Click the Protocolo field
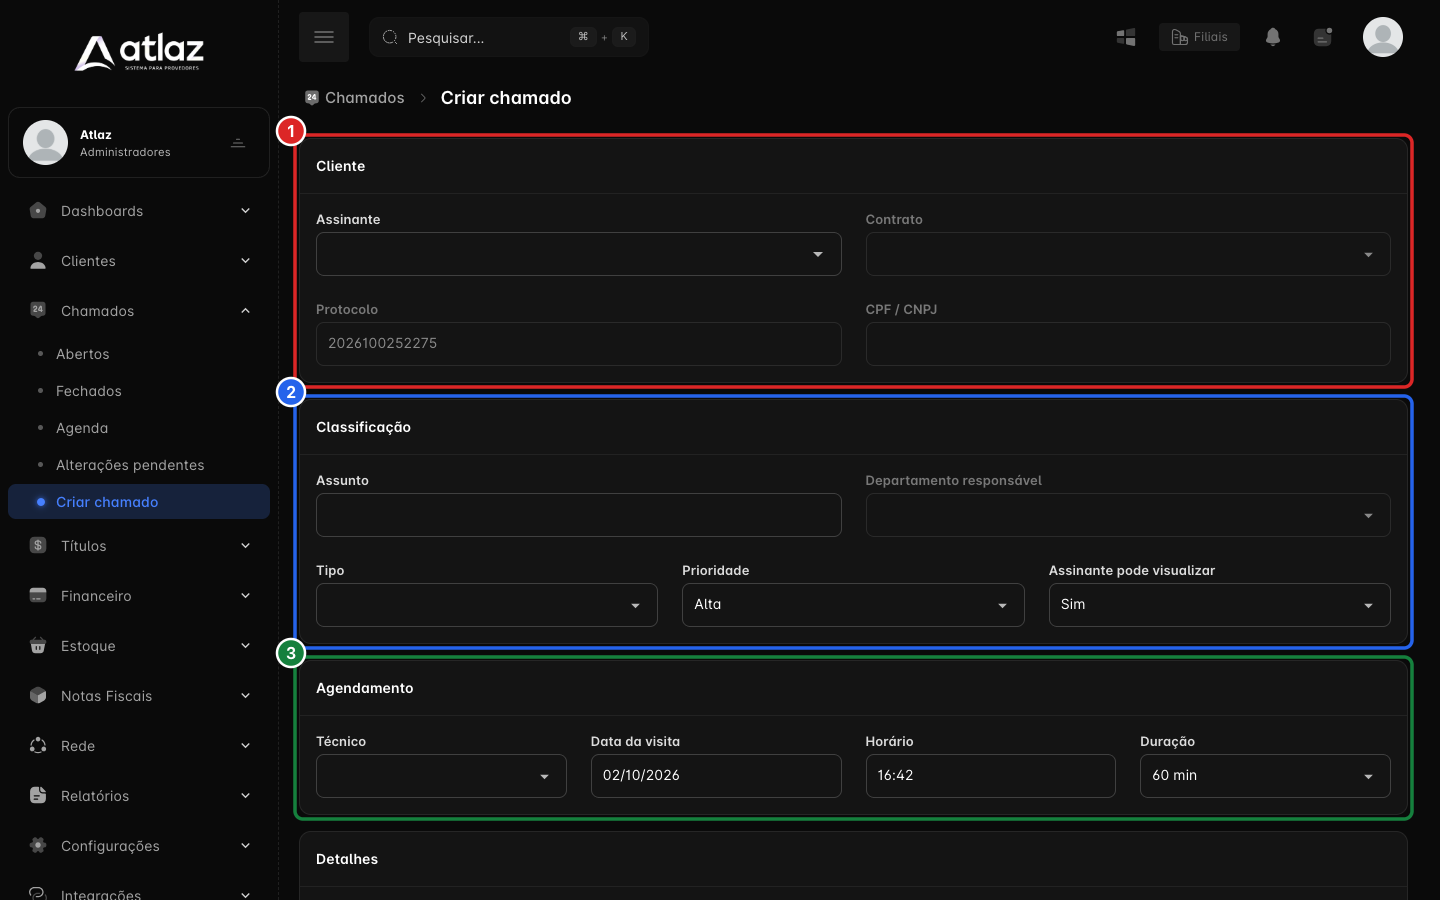The image size is (1440, 900). coord(579,344)
